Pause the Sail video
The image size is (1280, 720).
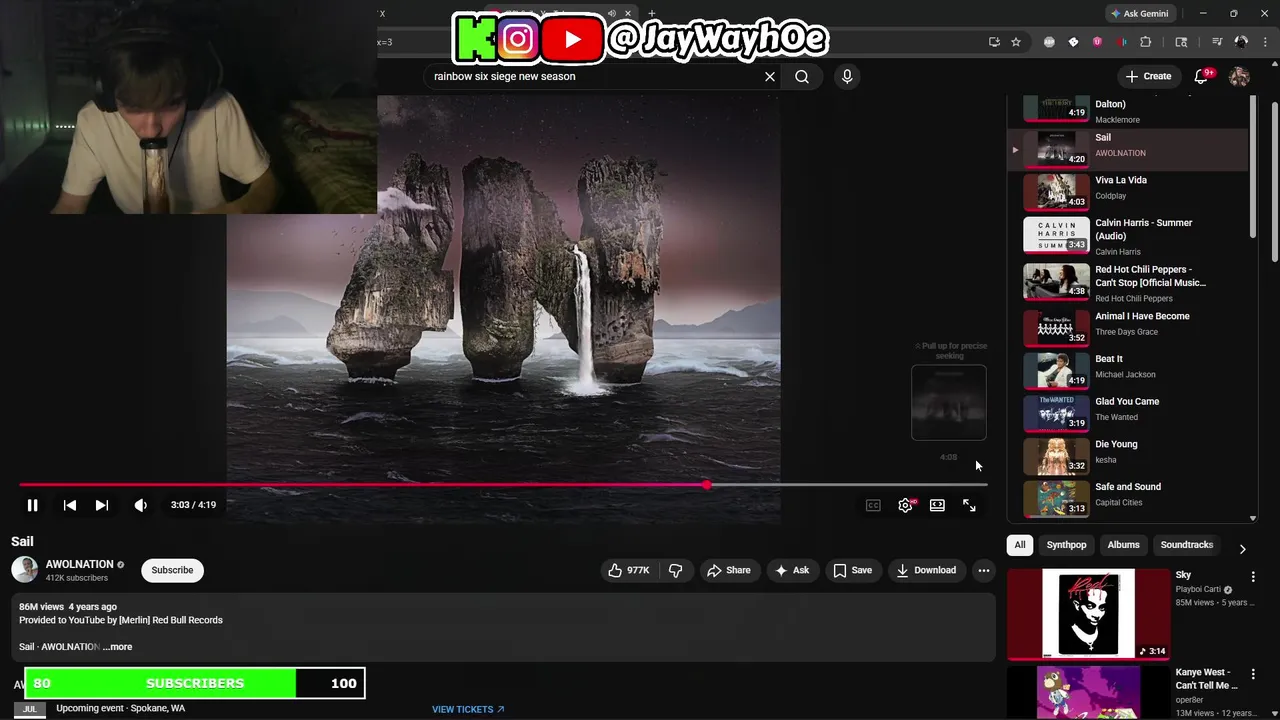[x=32, y=505]
